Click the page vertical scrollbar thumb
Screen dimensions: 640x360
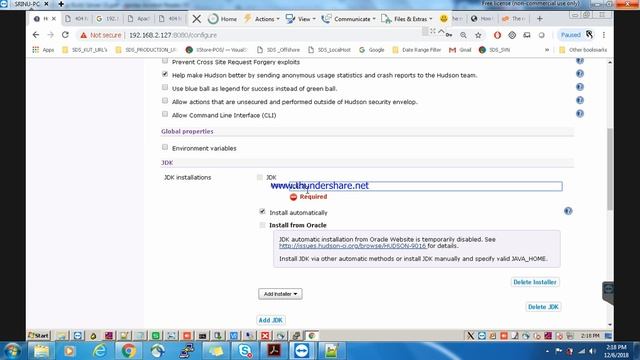(610, 169)
